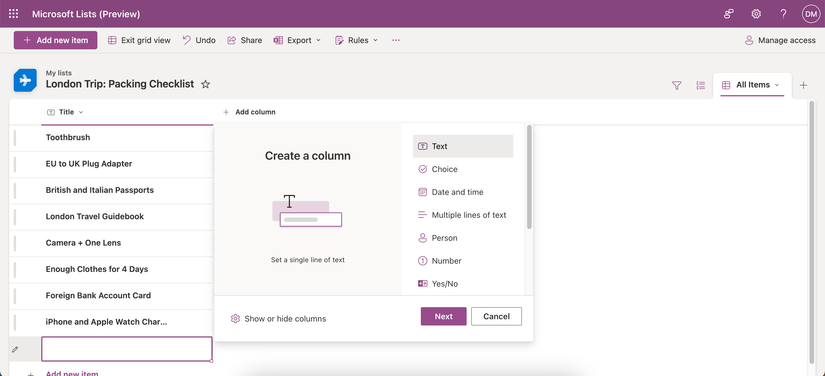This screenshot has width=825, height=376.
Task: Add a new view with the plus icon
Action: pos(803,85)
